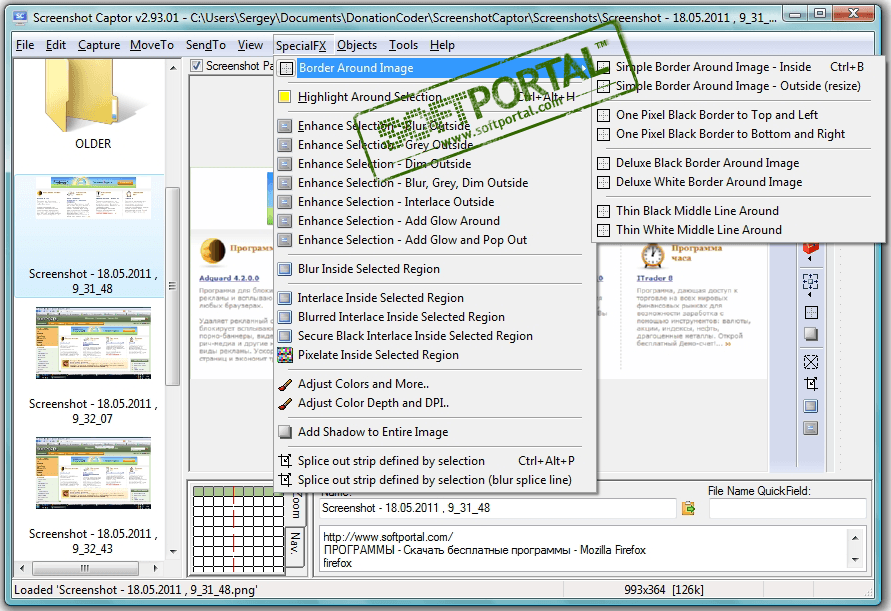The height and width of the screenshot is (611, 891).
Task: Click the zoom grid preview panel
Action: pos(238,528)
